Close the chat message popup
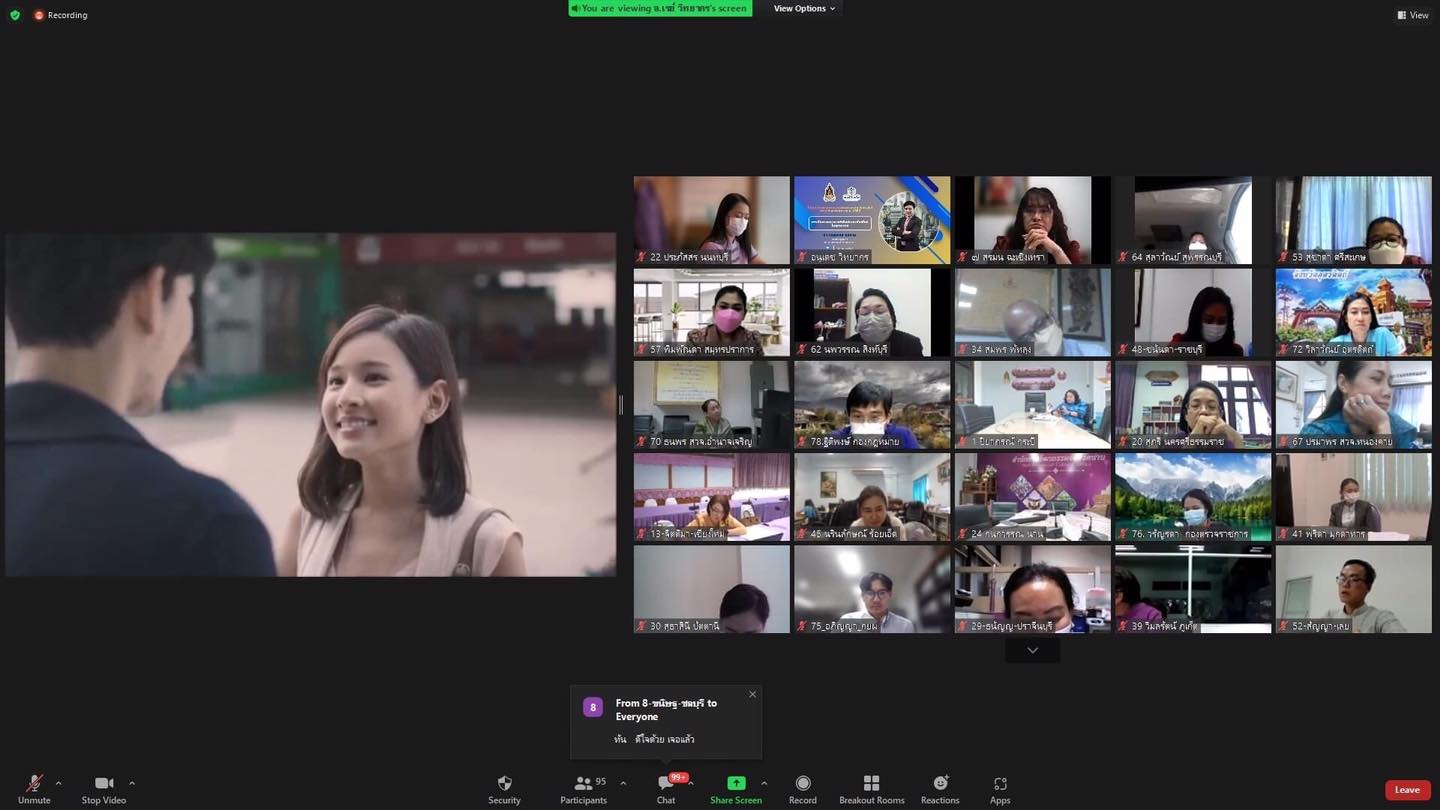This screenshot has width=1440, height=810. 752,694
